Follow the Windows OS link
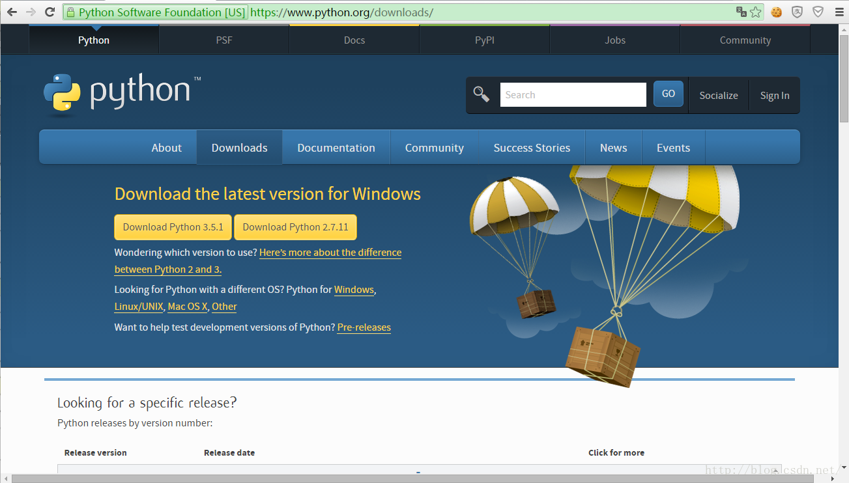The image size is (849, 483). (354, 290)
